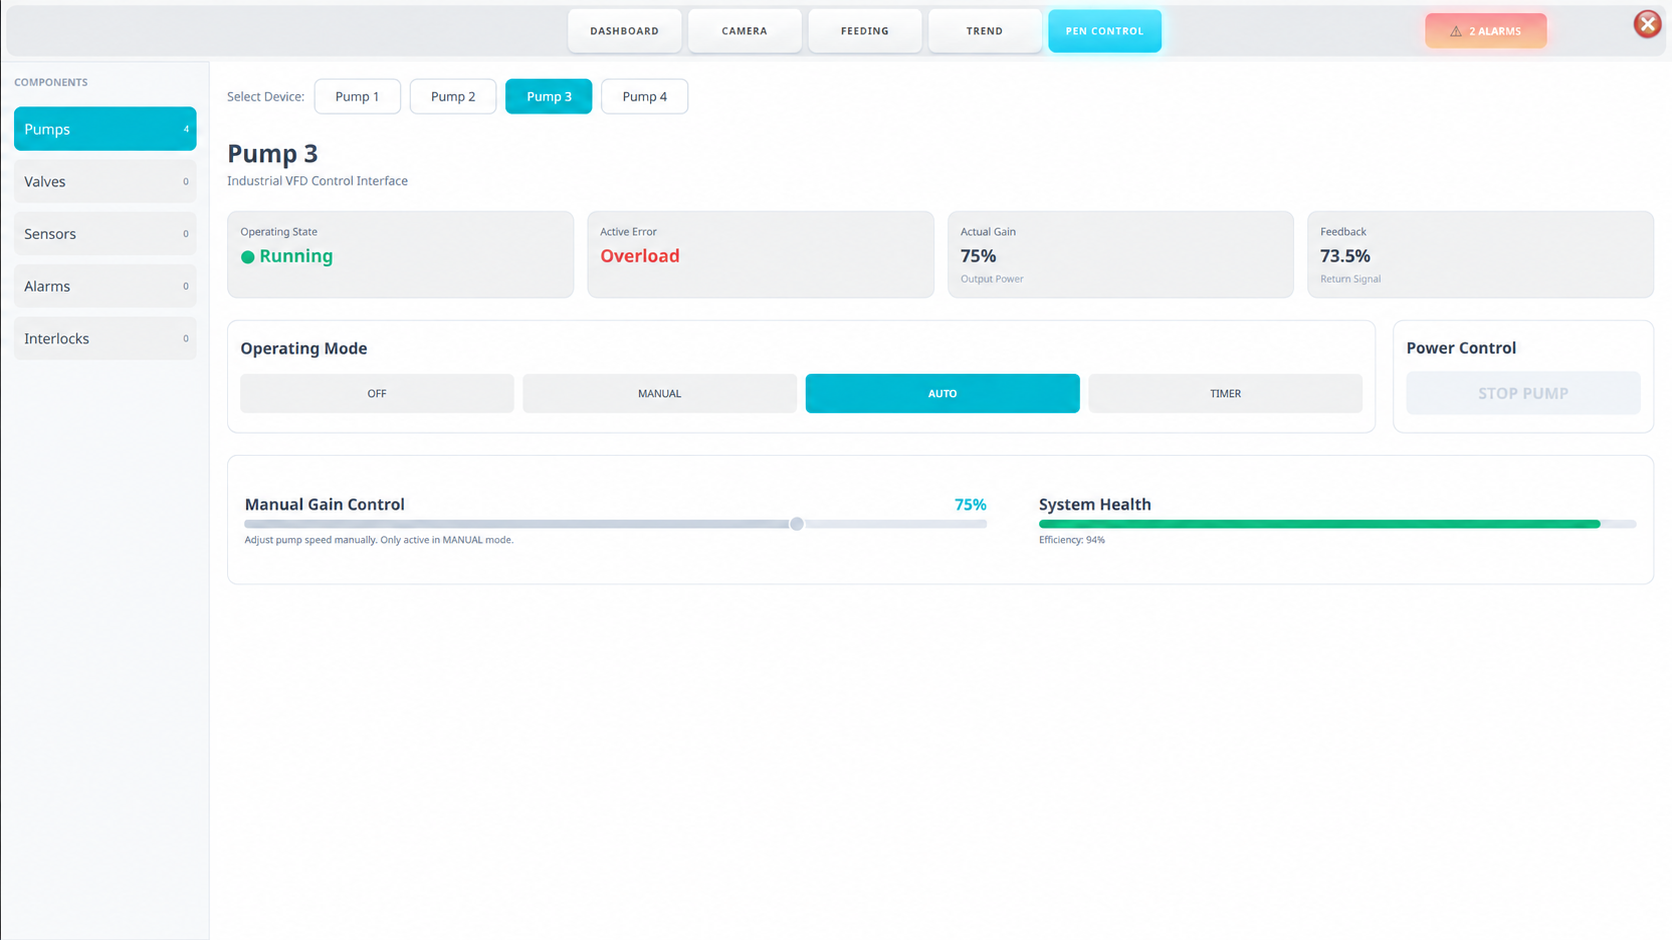The width and height of the screenshot is (1672, 940).
Task: Select Pump 4 device
Action: point(645,96)
